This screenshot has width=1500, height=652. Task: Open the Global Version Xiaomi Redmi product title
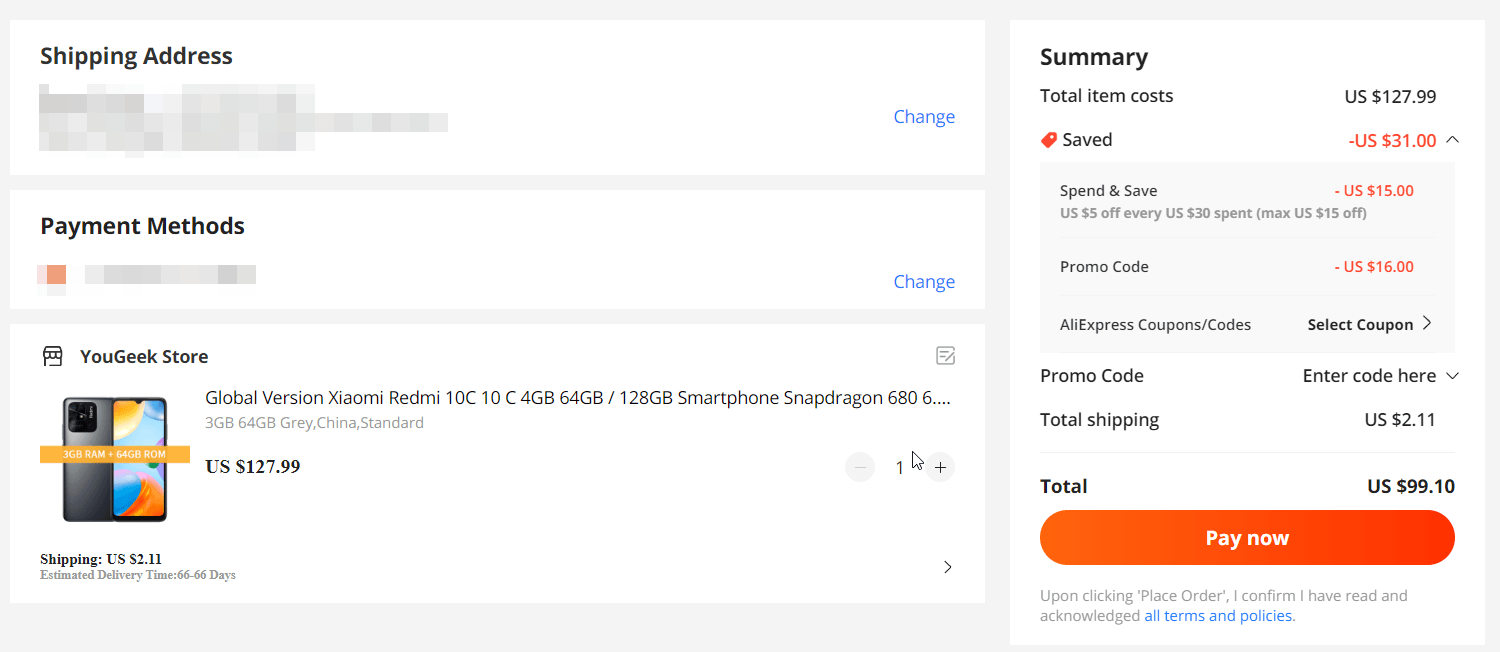coord(577,398)
